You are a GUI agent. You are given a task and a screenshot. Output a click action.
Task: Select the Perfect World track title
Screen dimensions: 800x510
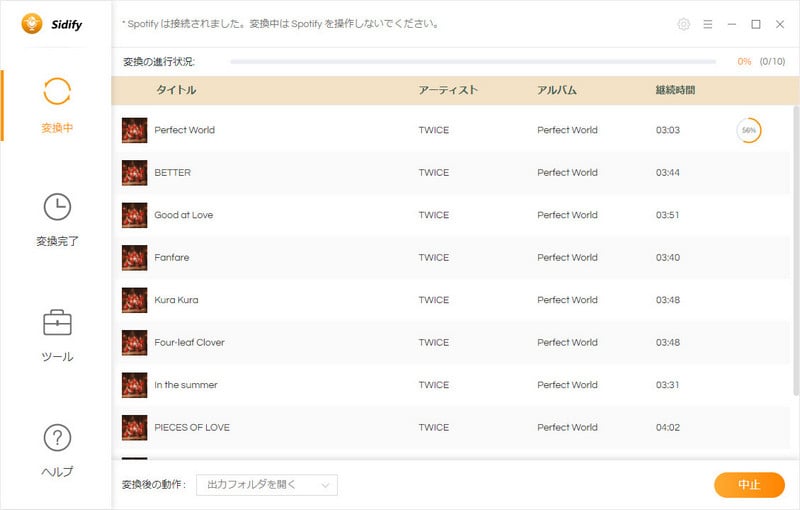[x=185, y=130]
